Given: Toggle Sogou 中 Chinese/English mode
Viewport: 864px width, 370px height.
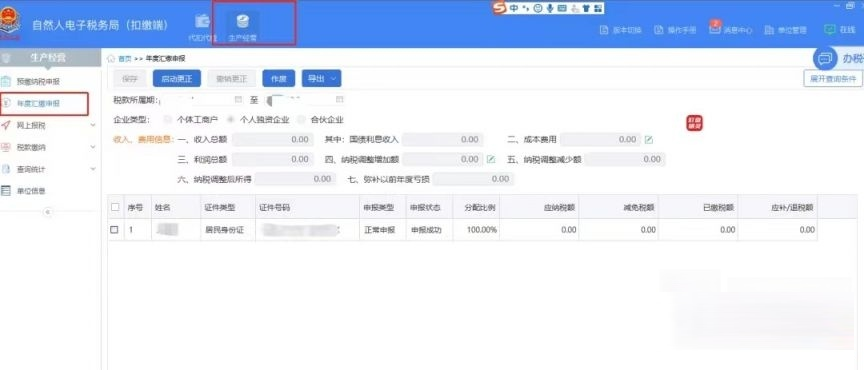Looking at the screenshot, I should pos(514,8).
